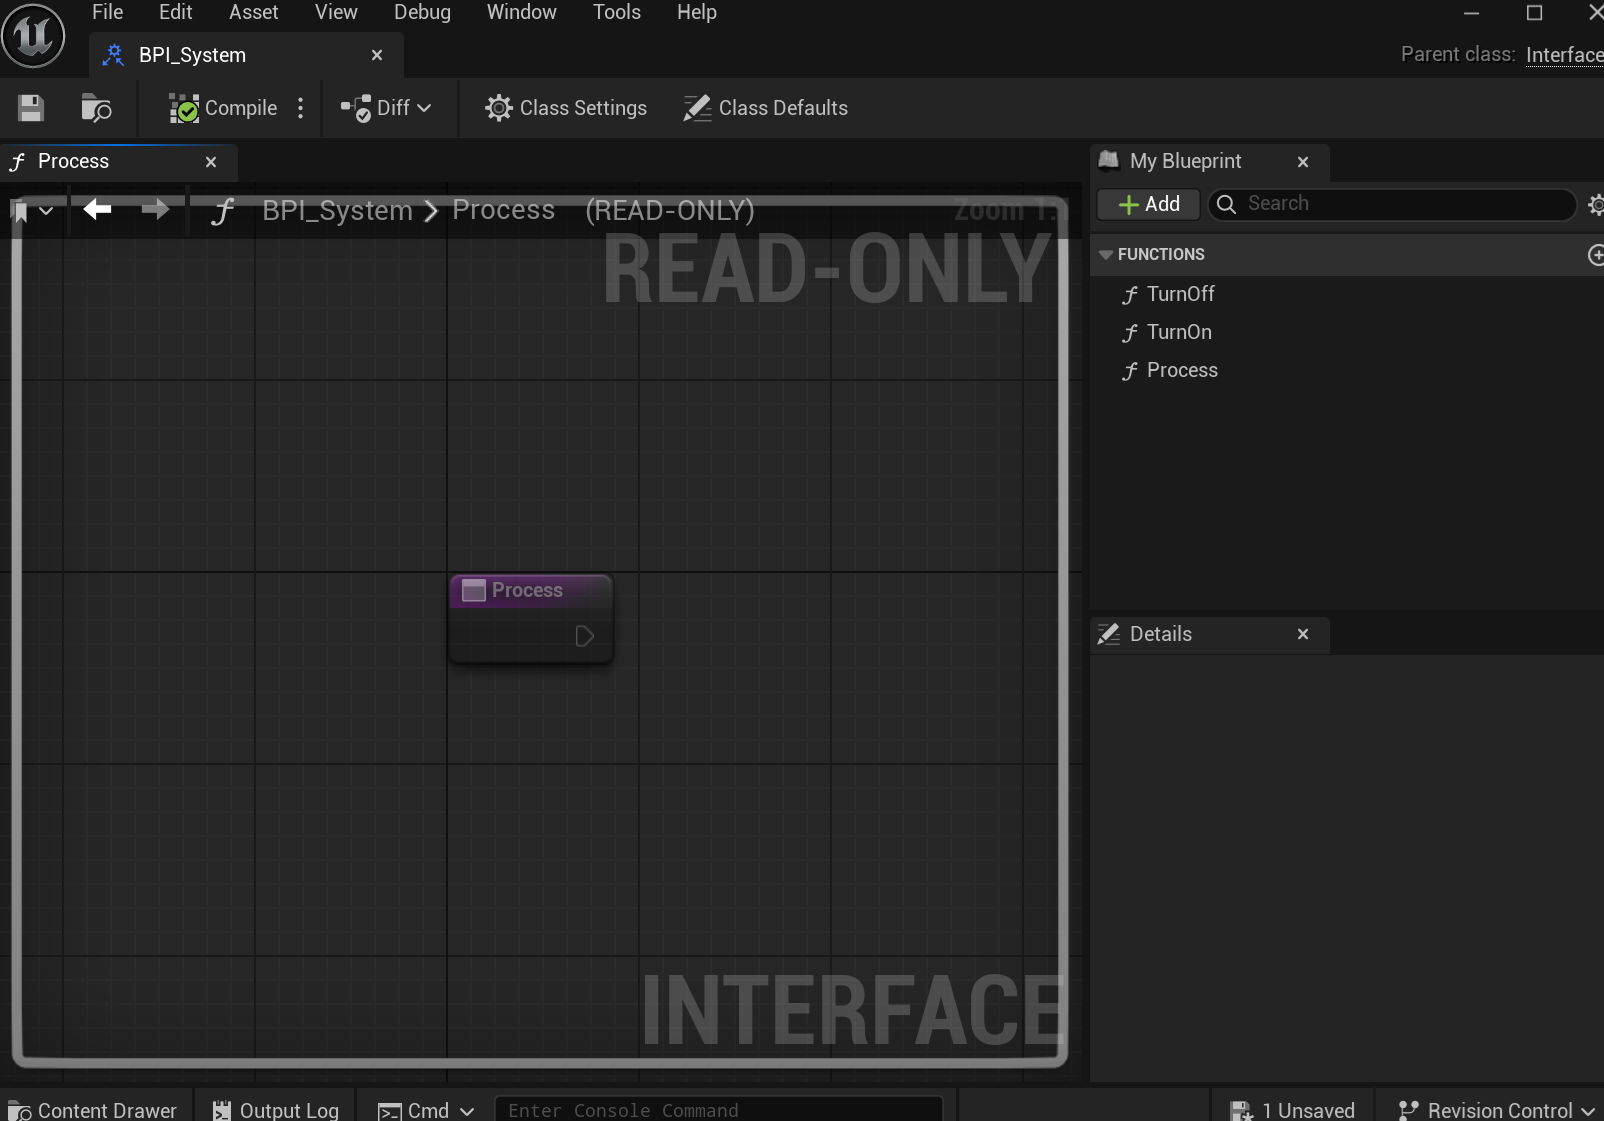Close the My Blueprint panel
The width and height of the screenshot is (1604, 1121).
(1303, 162)
